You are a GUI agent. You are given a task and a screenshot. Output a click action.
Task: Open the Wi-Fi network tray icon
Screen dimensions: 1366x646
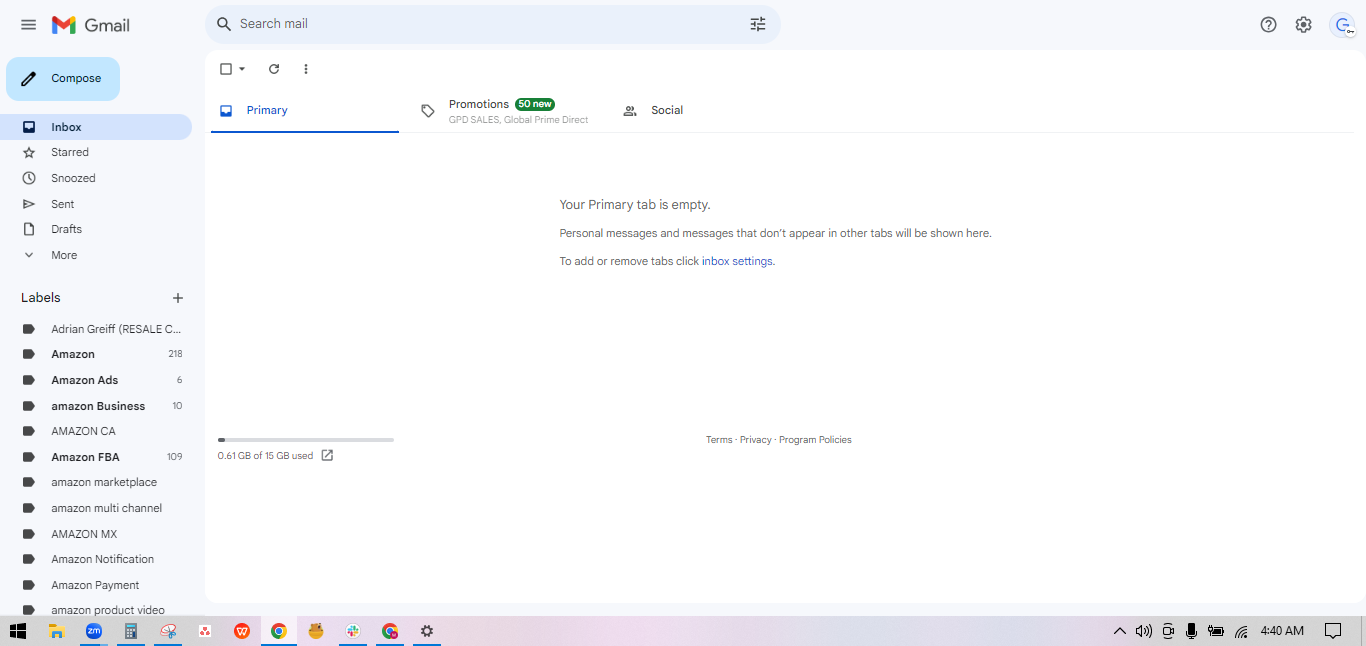[x=1241, y=631]
